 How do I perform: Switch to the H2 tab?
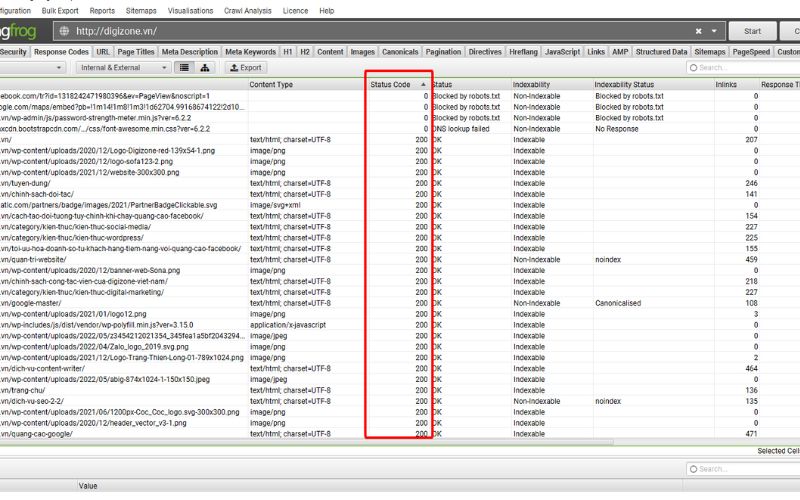click(x=305, y=52)
